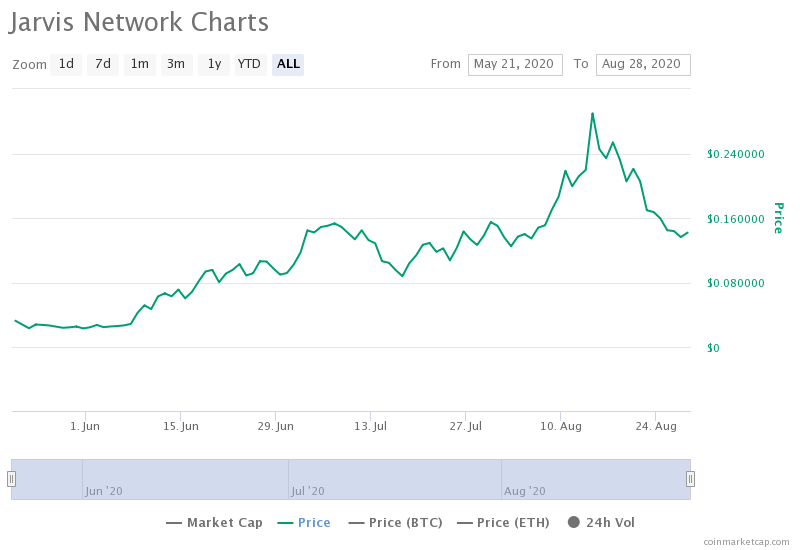This screenshot has height=550, width=800.
Task: Click the left navigator handle
Action: click(11, 479)
